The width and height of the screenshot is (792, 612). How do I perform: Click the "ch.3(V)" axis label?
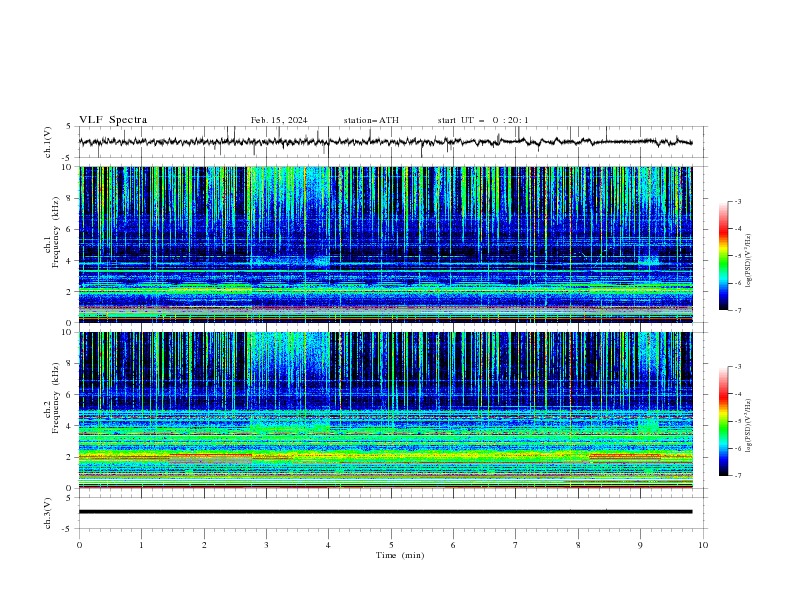point(48,513)
